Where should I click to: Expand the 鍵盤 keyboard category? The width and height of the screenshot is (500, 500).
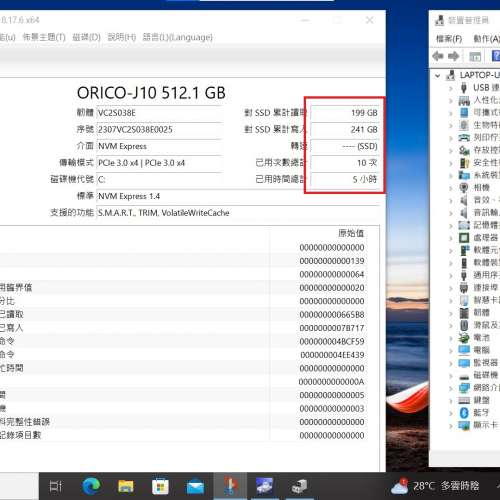[451, 401]
